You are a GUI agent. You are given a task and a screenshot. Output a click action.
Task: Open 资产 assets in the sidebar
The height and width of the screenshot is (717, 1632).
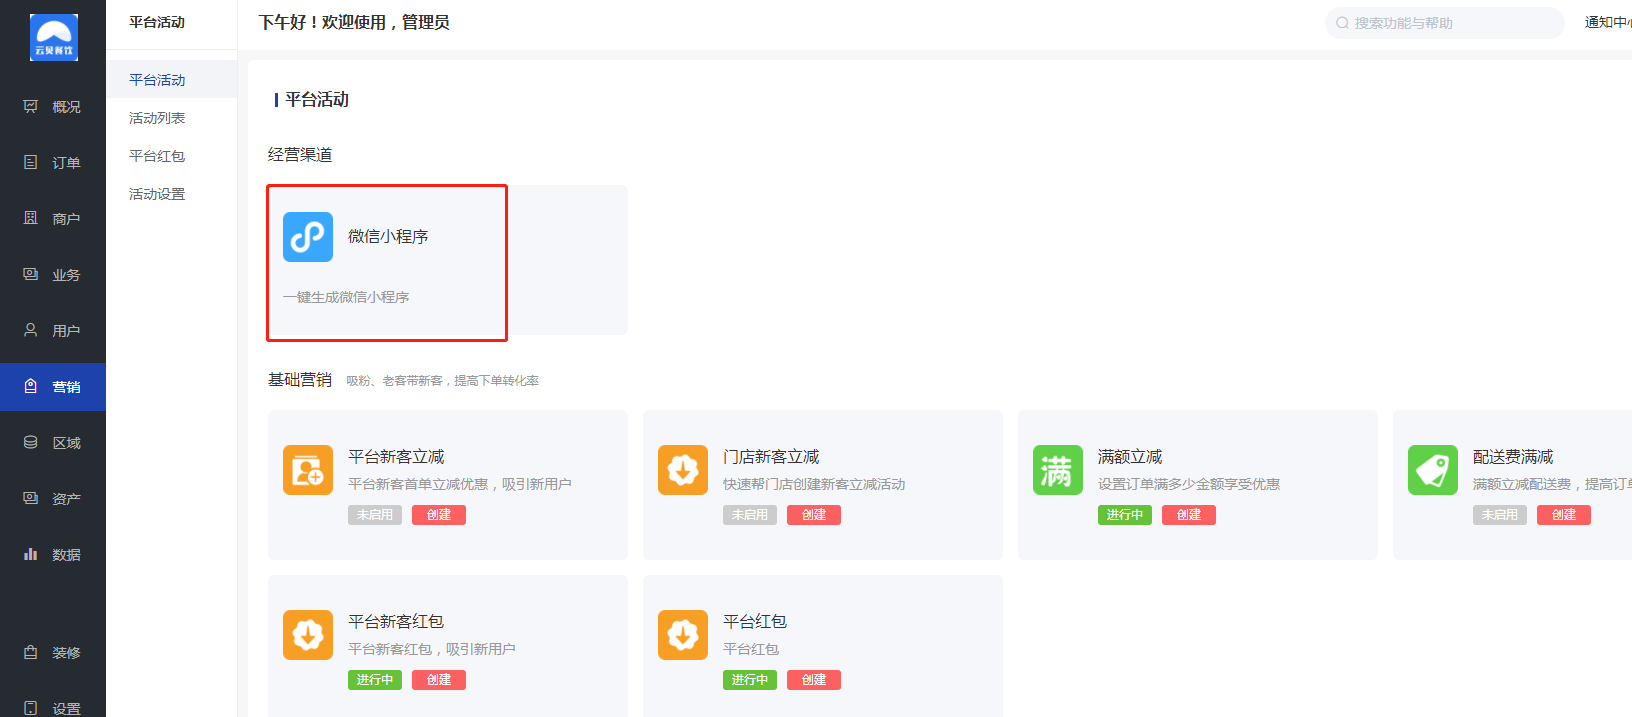53,499
